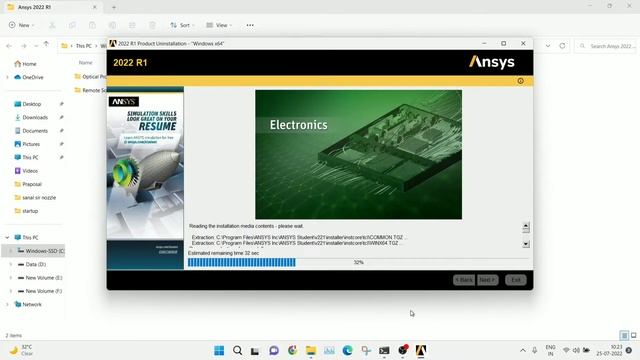Image resolution: width=640 pixels, height=360 pixels.
Task: Refresh the Explorer folder view
Action: (562, 46)
